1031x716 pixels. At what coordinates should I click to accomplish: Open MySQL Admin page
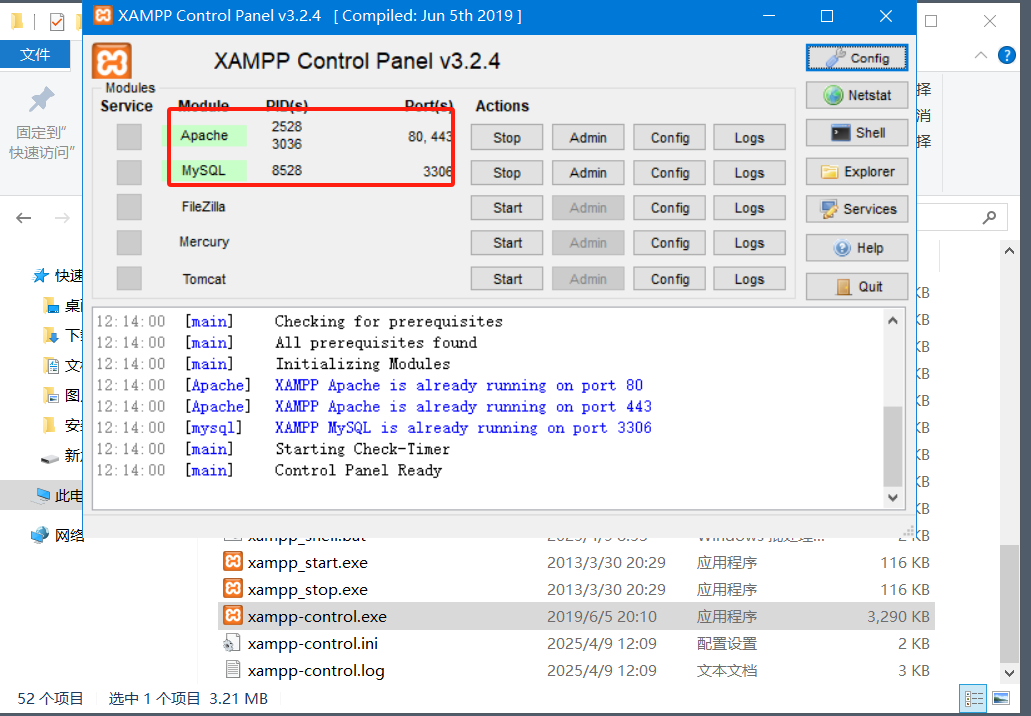[588, 173]
